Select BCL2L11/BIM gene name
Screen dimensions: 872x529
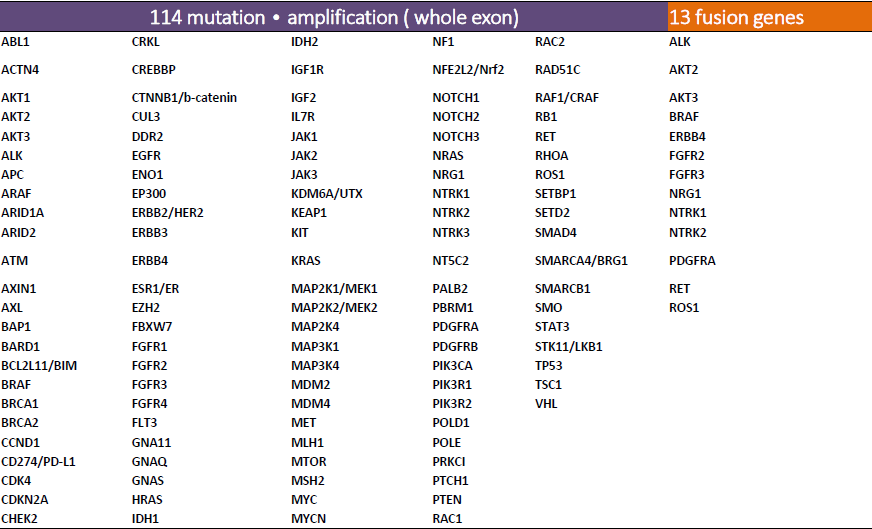(39, 366)
